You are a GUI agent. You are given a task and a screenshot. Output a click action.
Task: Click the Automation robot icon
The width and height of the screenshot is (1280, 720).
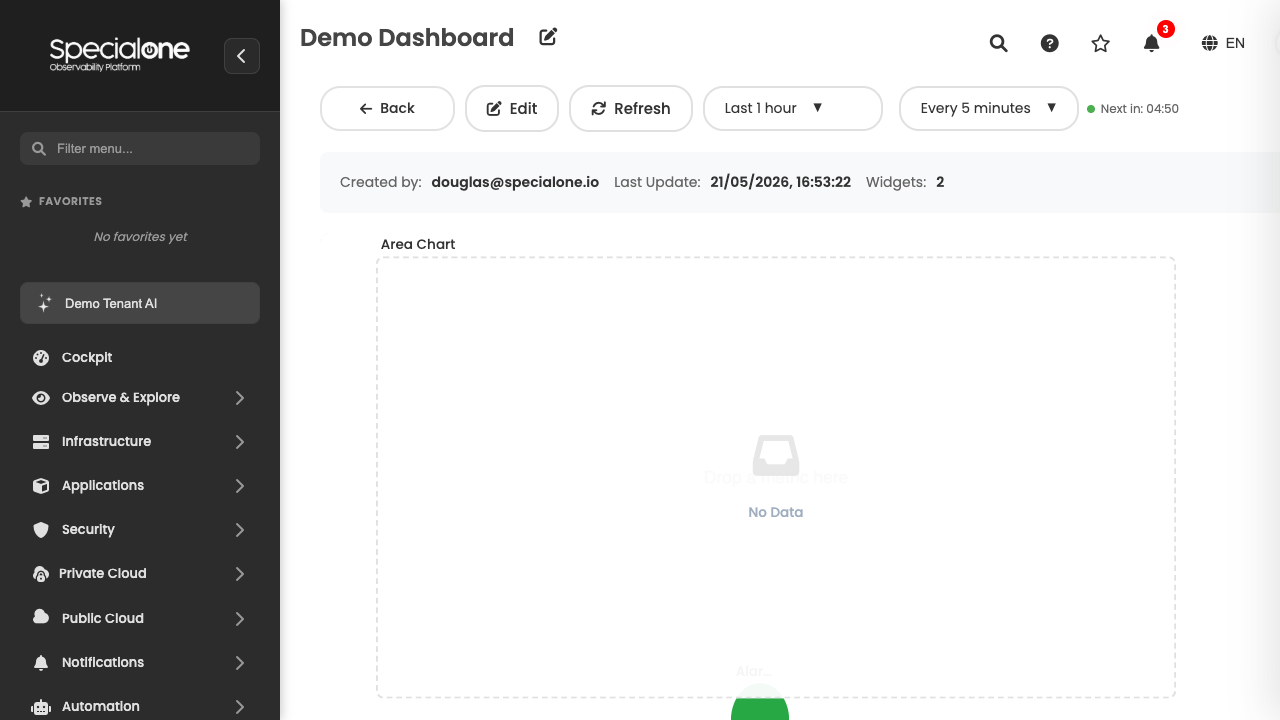(x=41, y=706)
